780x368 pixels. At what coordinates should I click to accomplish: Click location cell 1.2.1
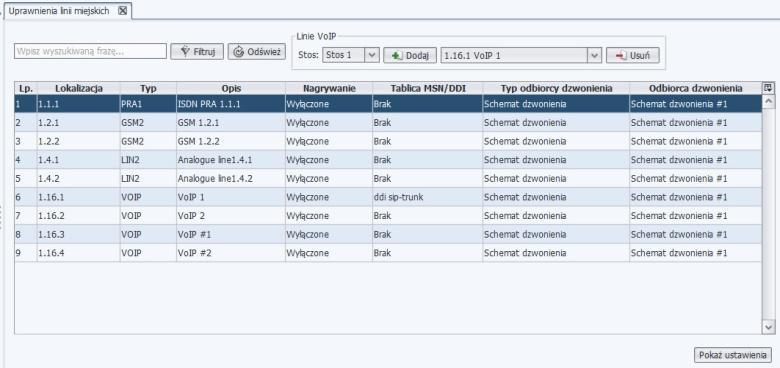(79, 122)
